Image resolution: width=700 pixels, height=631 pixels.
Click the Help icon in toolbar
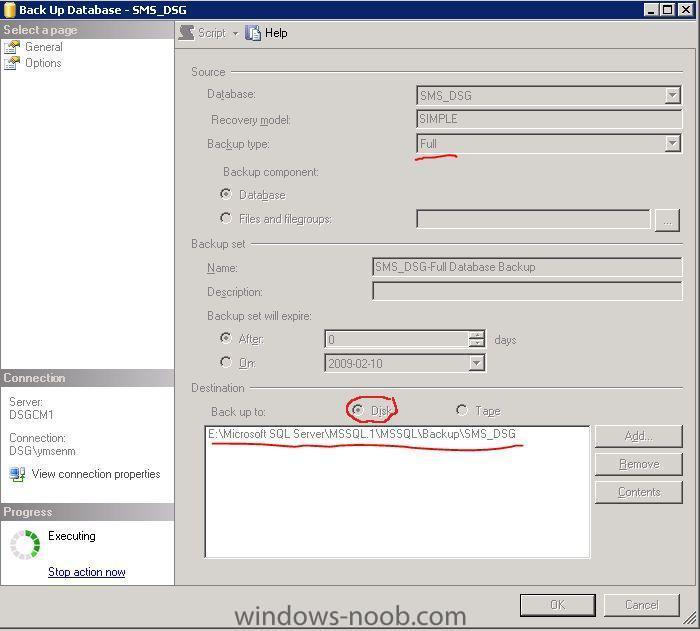pos(253,33)
